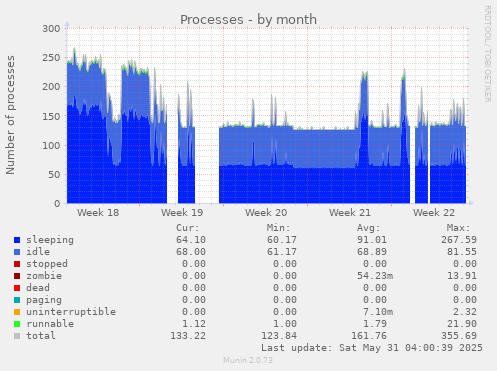Click the paging legend color swatch
The width and height of the screenshot is (497, 371).
pos(17,300)
